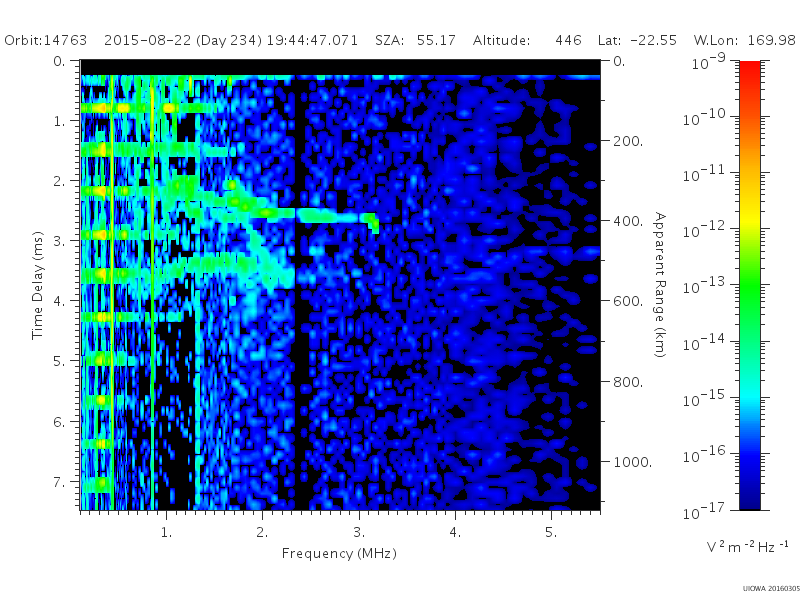Click the 4. tick label on frequency axis

(455, 532)
